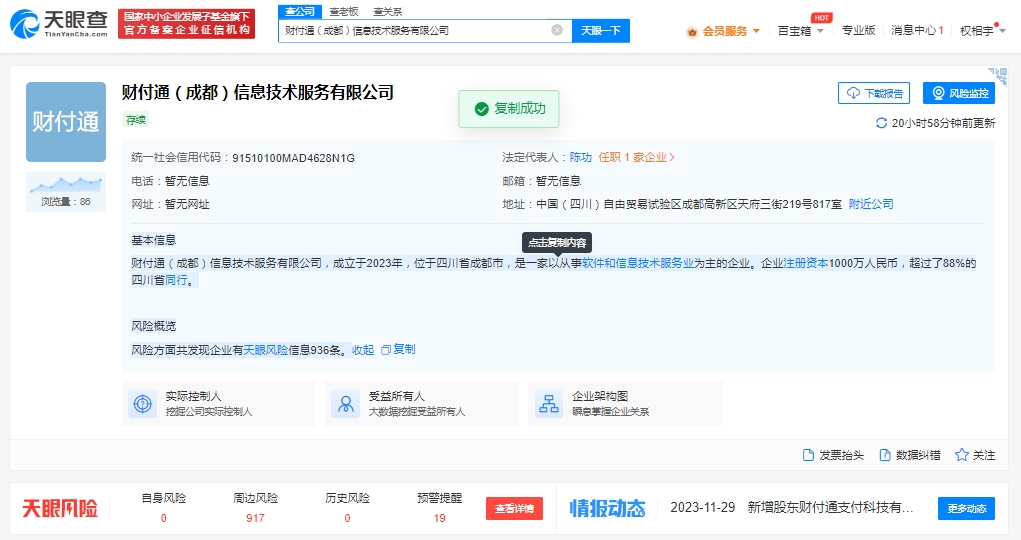Viewport: 1021px width, 540px height.
Task: Click the crown icon beside 会员服务
Action: coord(692,31)
